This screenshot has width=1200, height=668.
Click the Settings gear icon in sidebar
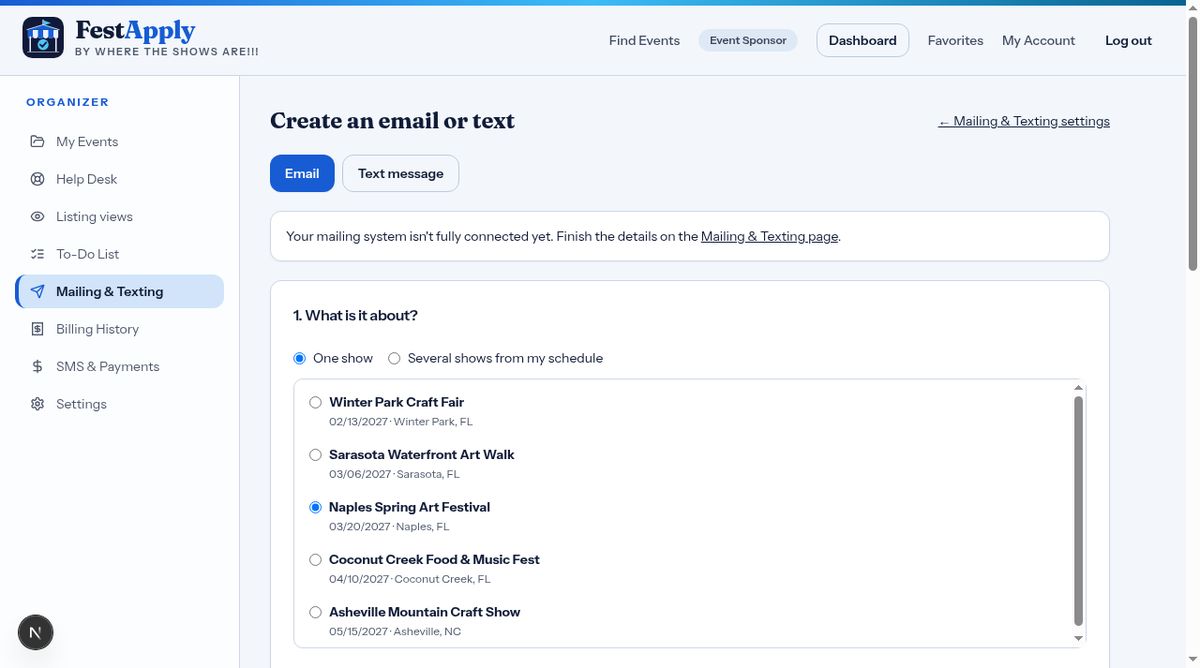[x=37, y=404]
